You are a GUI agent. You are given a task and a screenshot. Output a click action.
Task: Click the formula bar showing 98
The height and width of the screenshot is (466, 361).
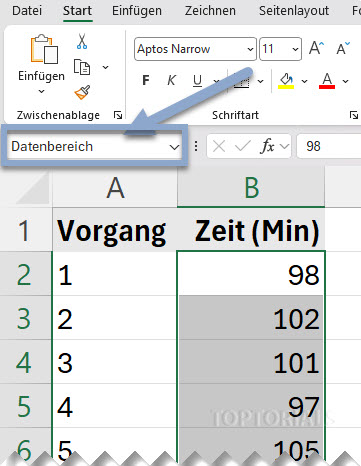(329, 146)
